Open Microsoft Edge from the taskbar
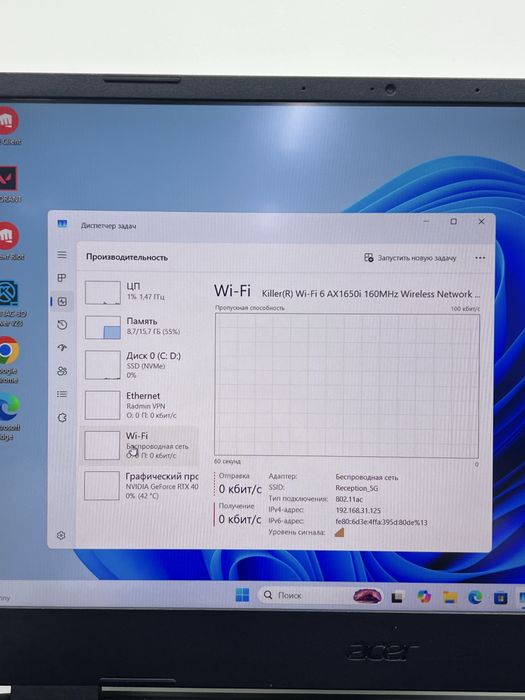Viewport: 525px width, 700px height. [x=475, y=597]
